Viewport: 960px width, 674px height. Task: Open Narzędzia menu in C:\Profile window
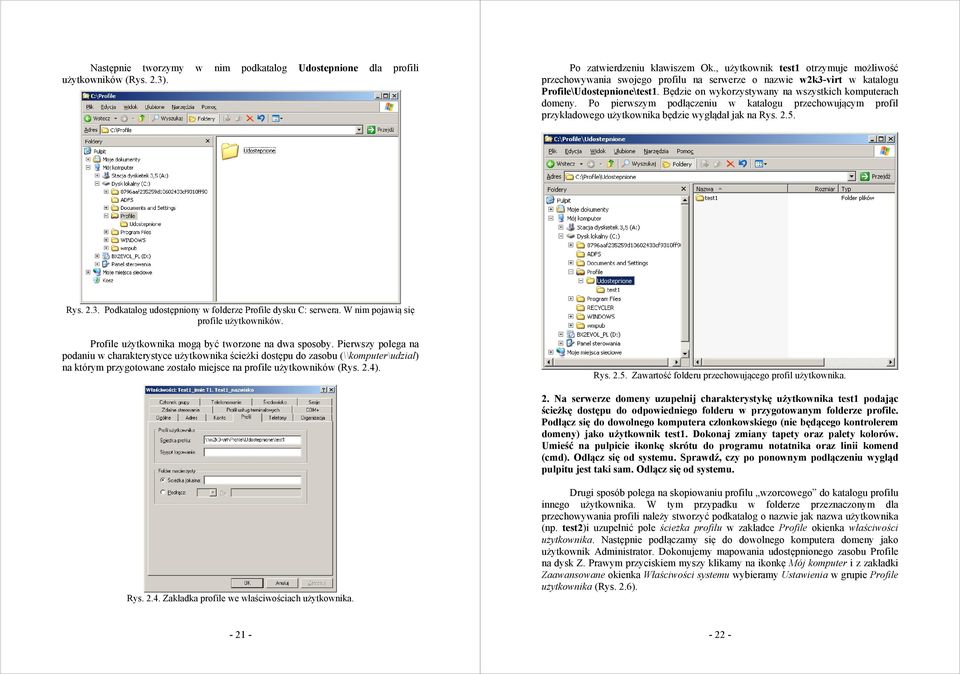[182, 107]
